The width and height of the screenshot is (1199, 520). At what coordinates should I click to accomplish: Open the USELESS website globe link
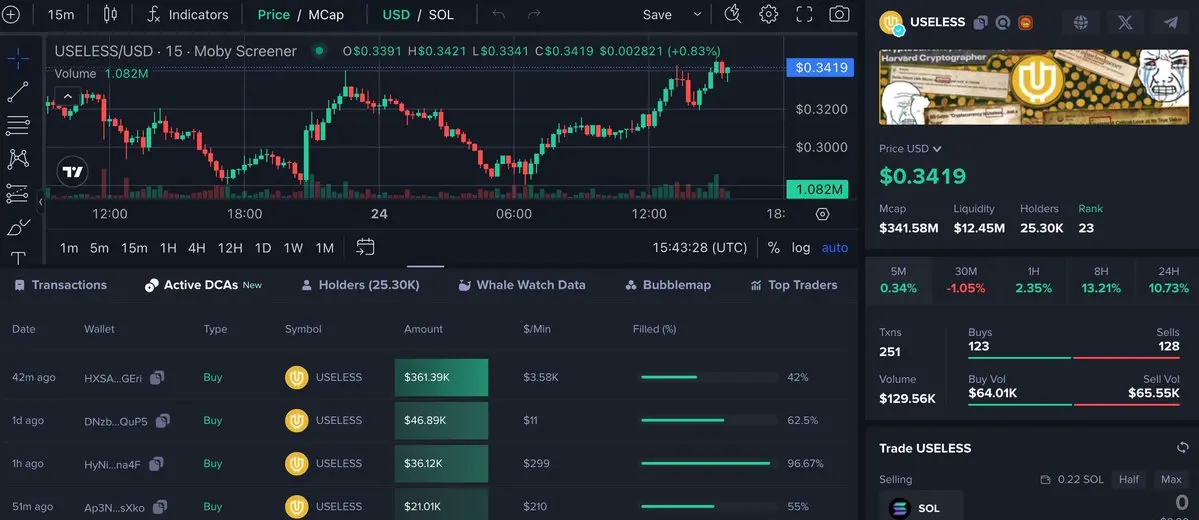click(1080, 22)
